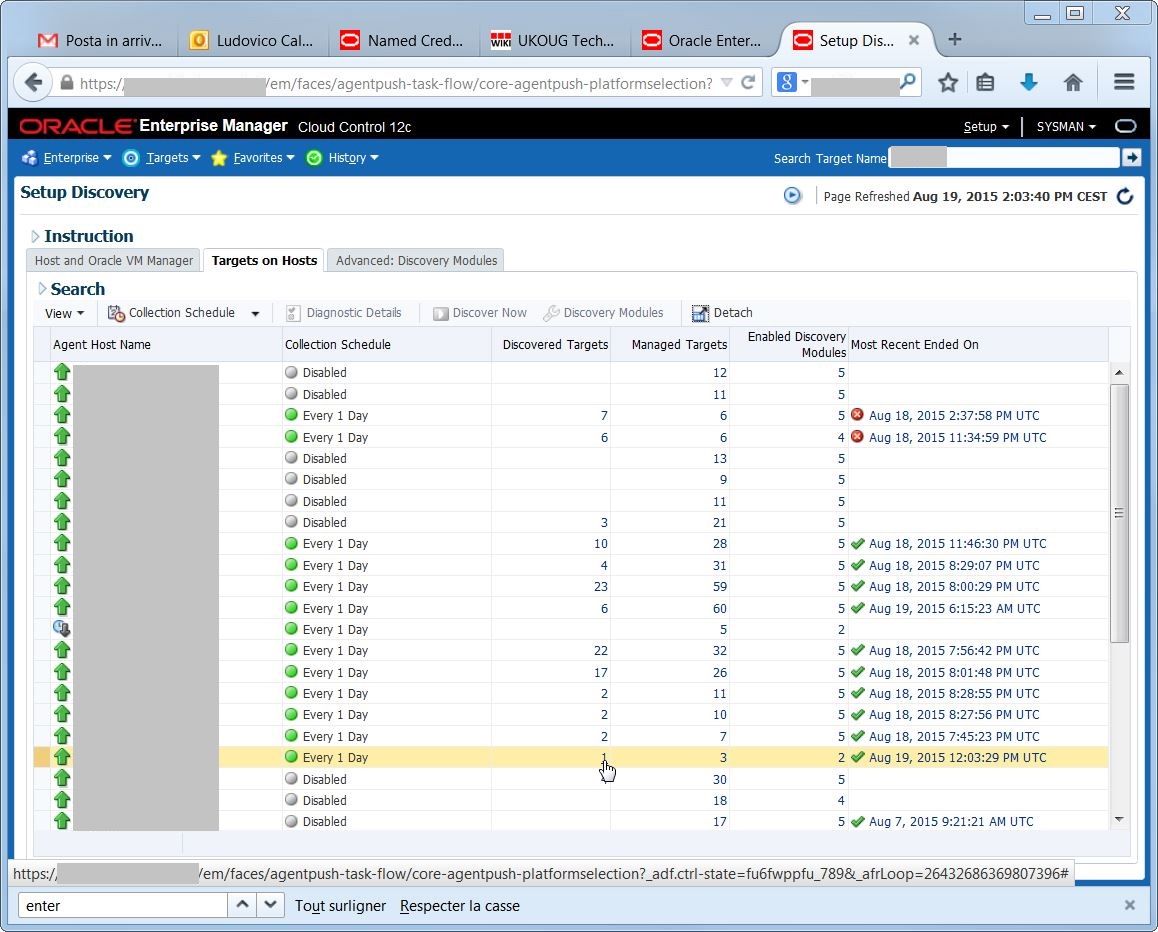The height and width of the screenshot is (932, 1158).
Task: Click Search Target Name input field
Action: coord(1004,157)
